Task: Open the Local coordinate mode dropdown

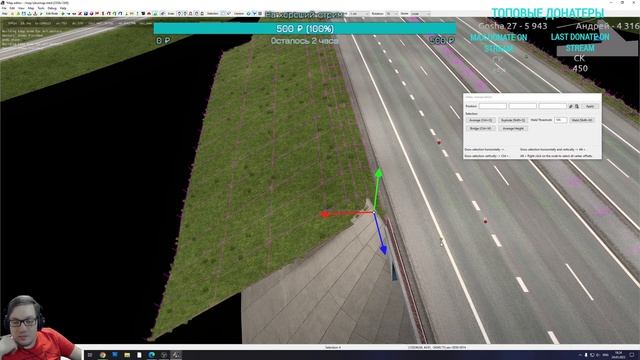Action: point(420,13)
